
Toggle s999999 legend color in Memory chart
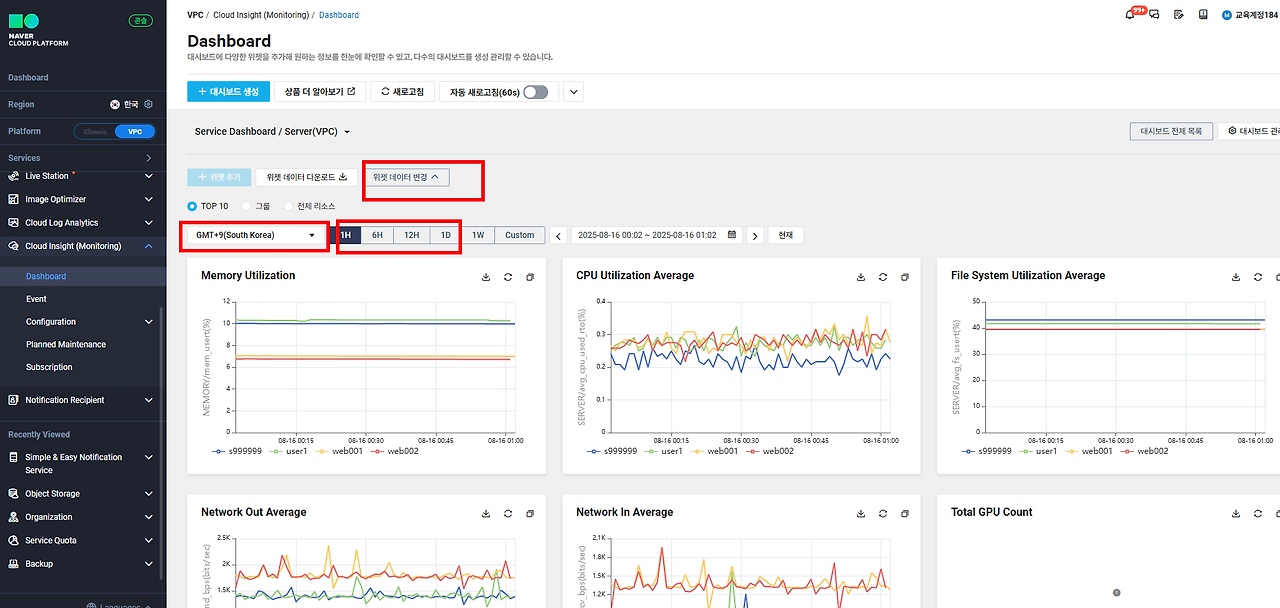pyautogui.click(x=219, y=451)
